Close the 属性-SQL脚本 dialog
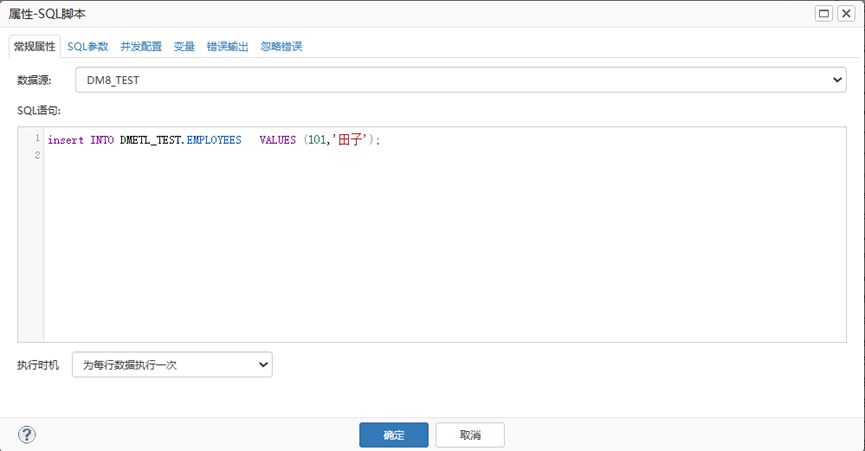Viewport: 865px width, 451px height. pyautogui.click(x=846, y=13)
